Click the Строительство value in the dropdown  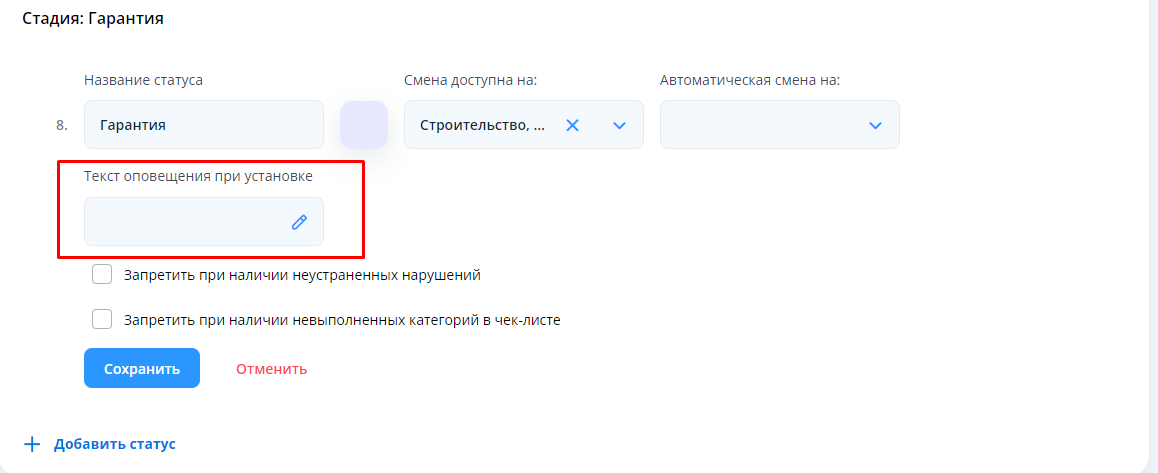[x=482, y=125]
